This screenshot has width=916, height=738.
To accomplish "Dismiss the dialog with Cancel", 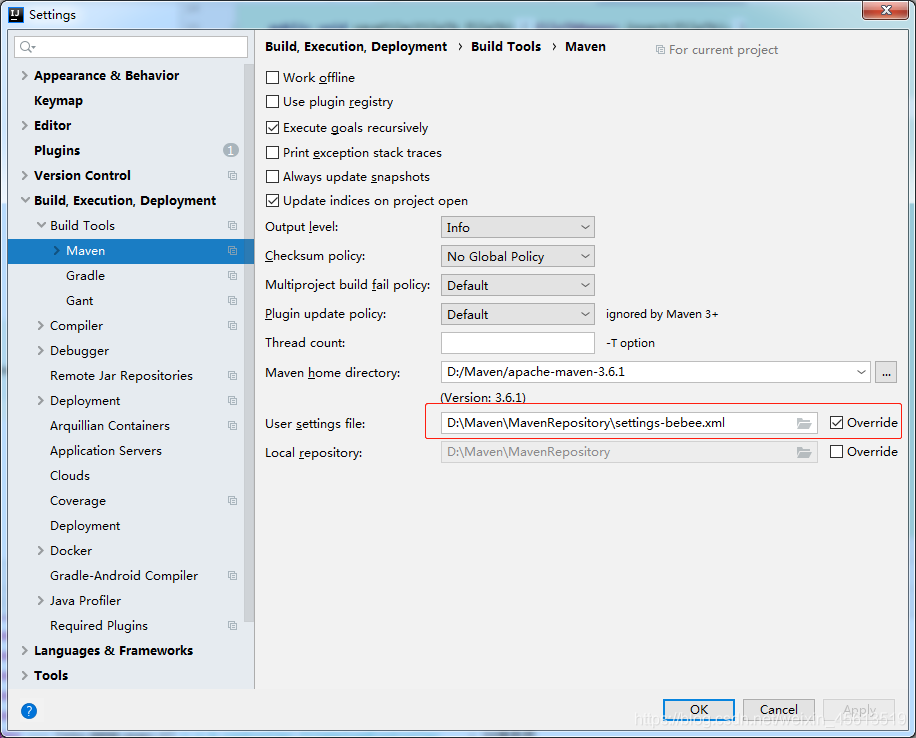I will coord(778,710).
